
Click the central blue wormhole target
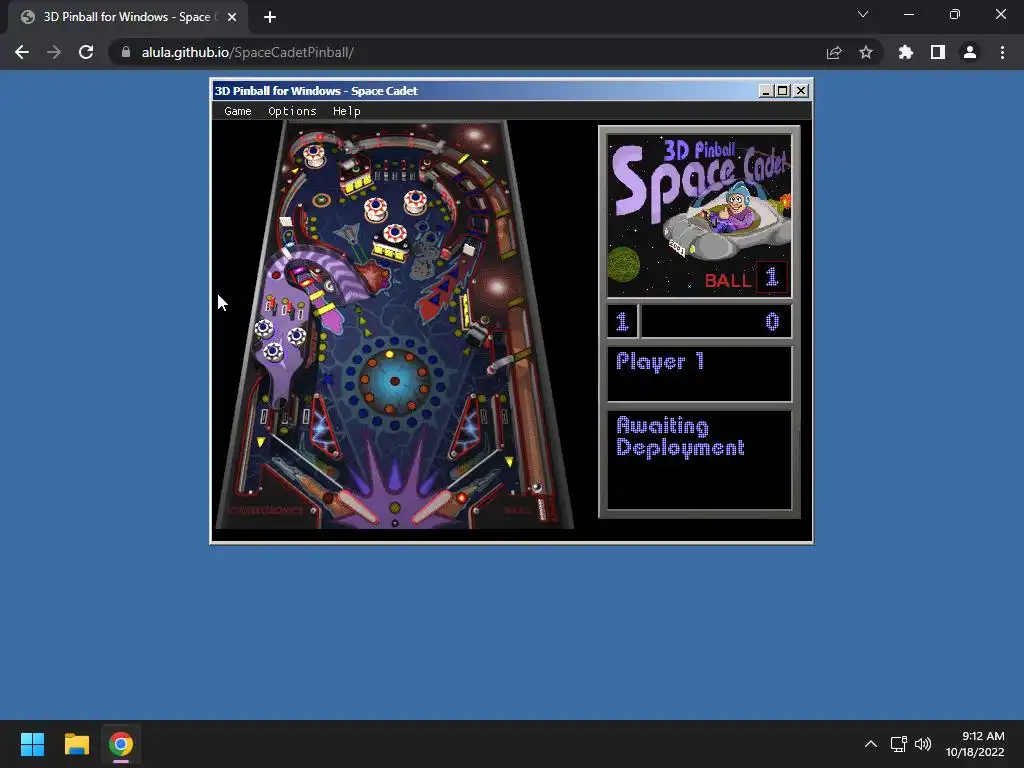394,381
